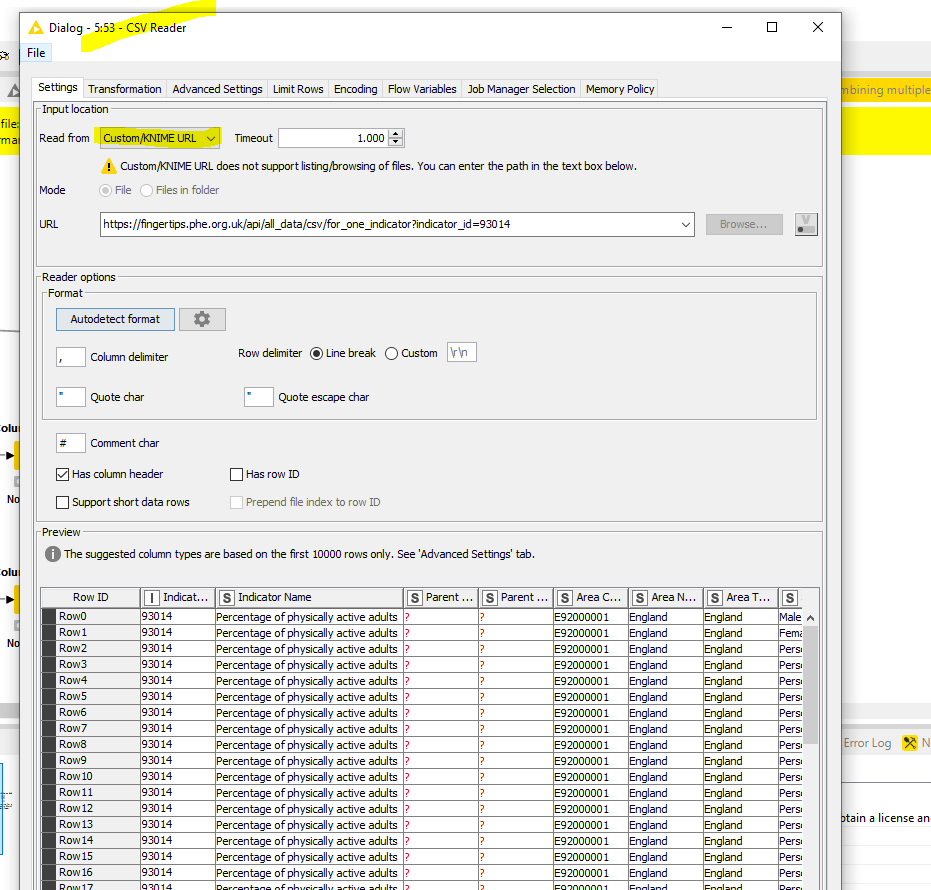Click the Error Log icon behind the dialog
This screenshot has height=890, width=931.
click(x=867, y=743)
